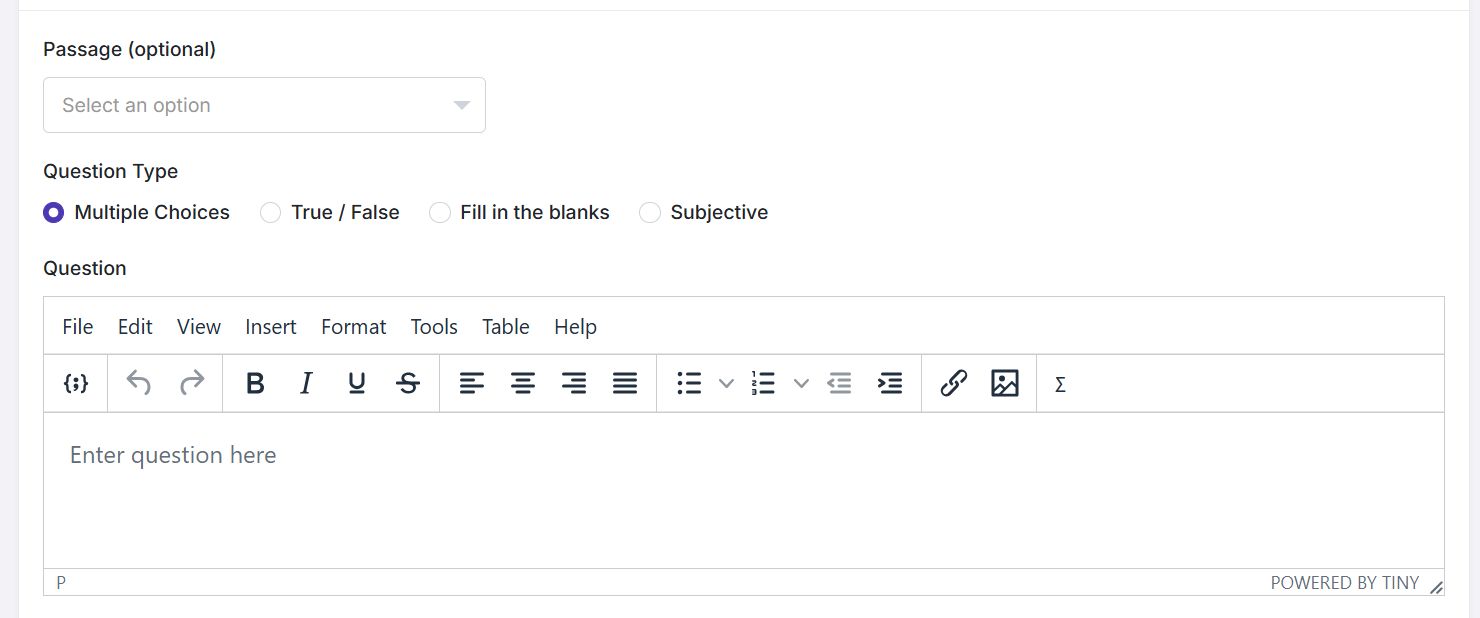Click the sigma formula icon
This screenshot has width=1480, height=618.
point(1060,384)
